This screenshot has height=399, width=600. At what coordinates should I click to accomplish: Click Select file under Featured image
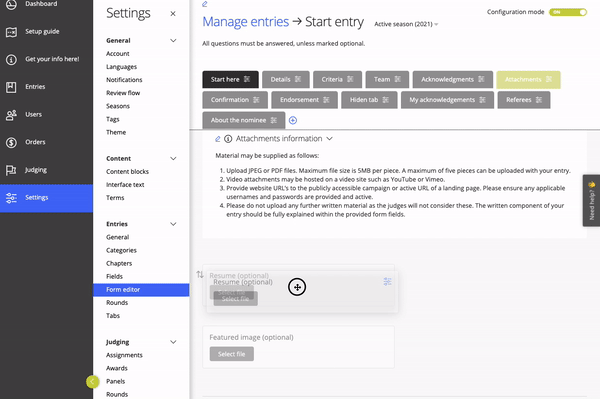232,354
